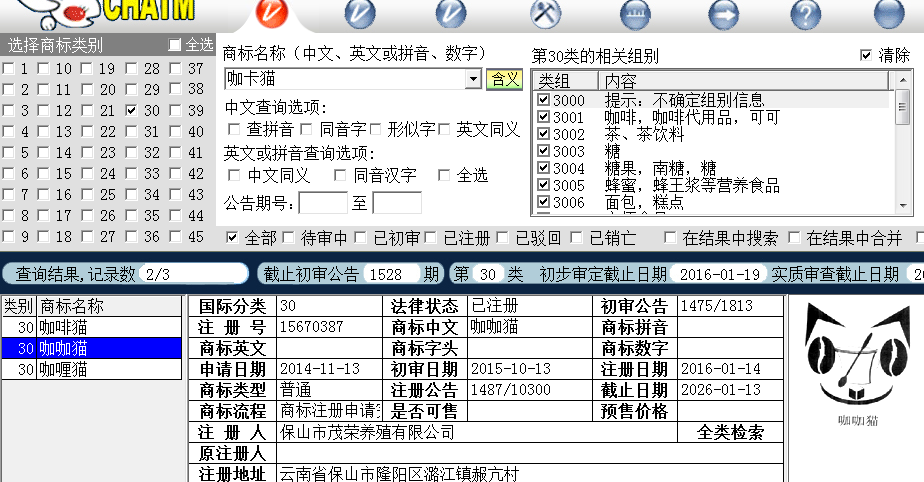Check the 已初审 status filter

[361, 237]
